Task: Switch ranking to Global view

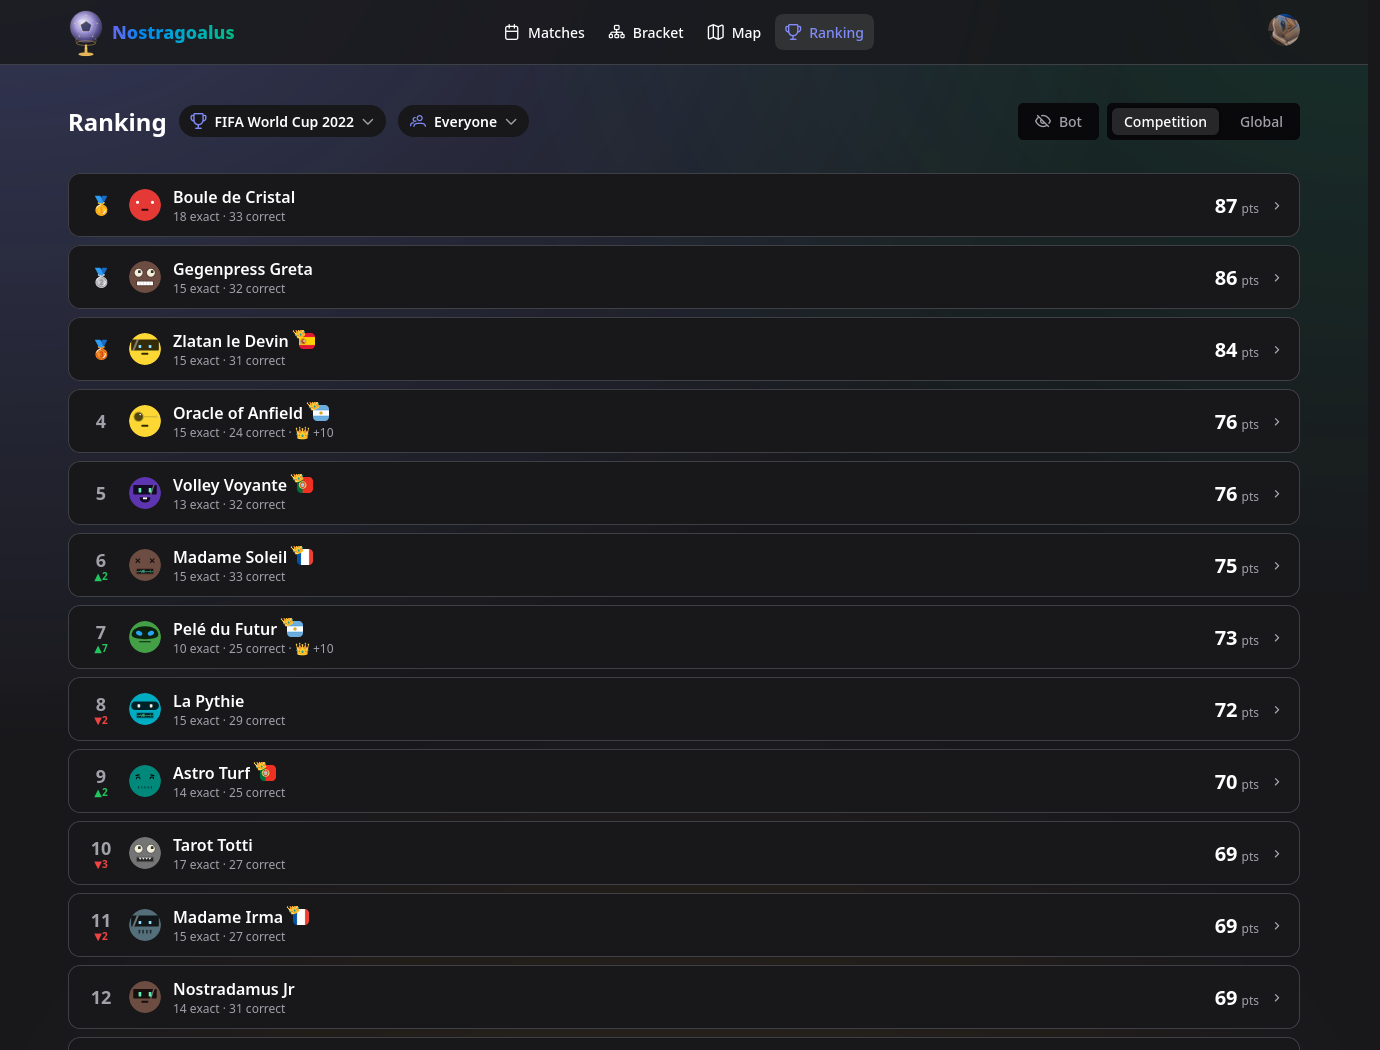Action: tap(1261, 122)
